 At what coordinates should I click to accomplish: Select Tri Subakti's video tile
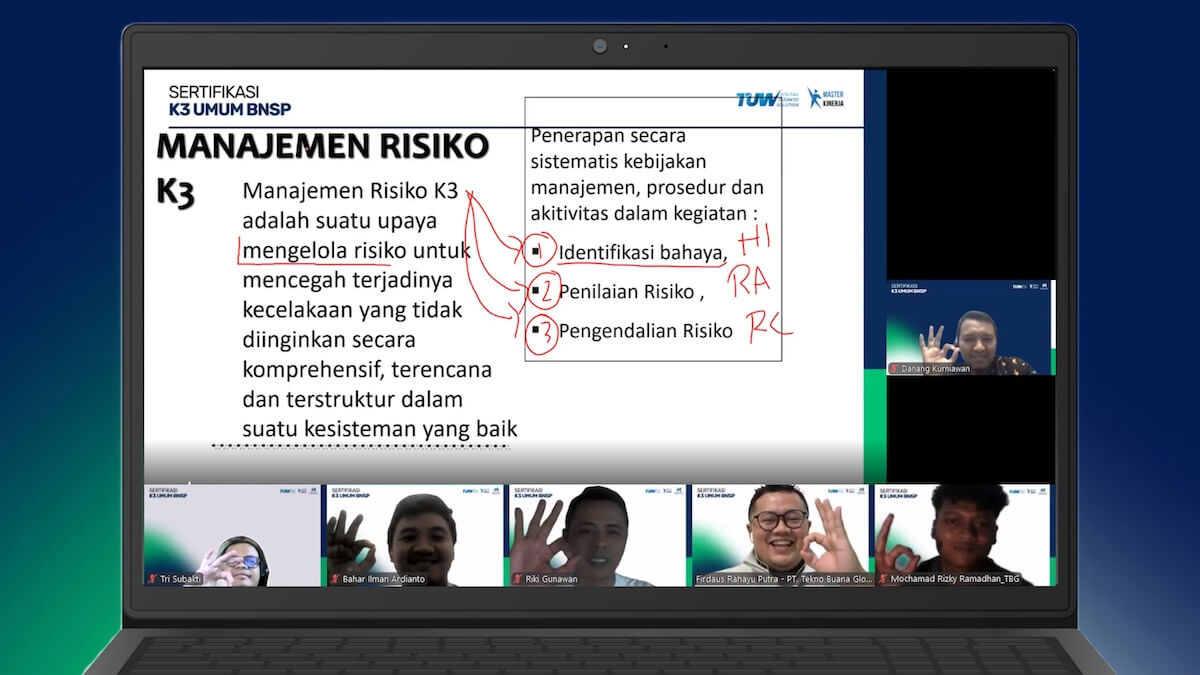(232, 535)
